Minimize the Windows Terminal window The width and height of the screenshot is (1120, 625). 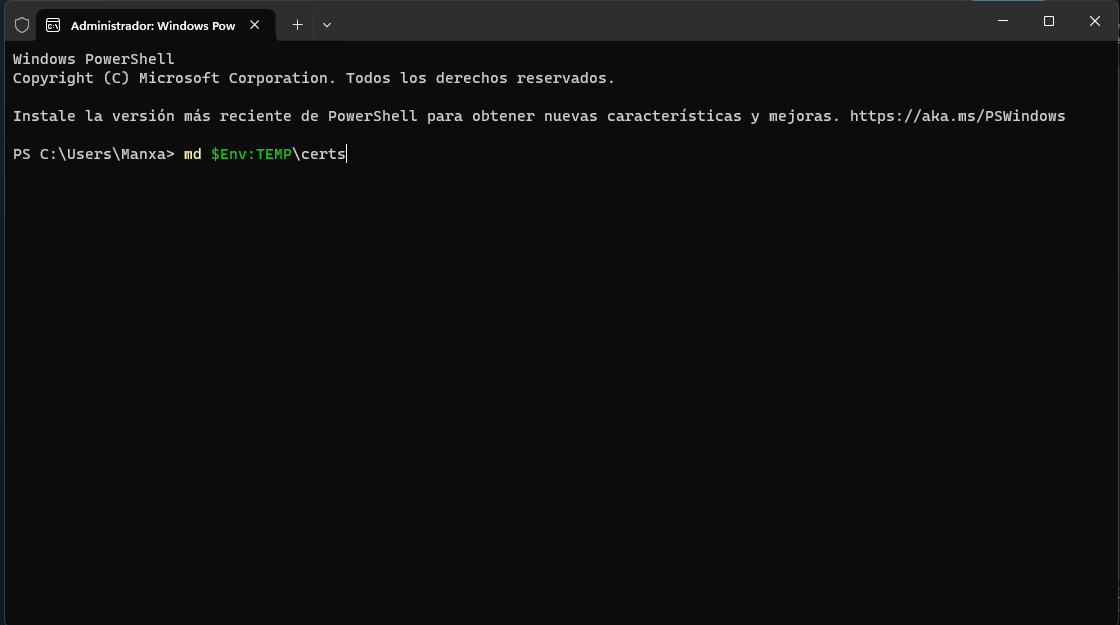1003,21
